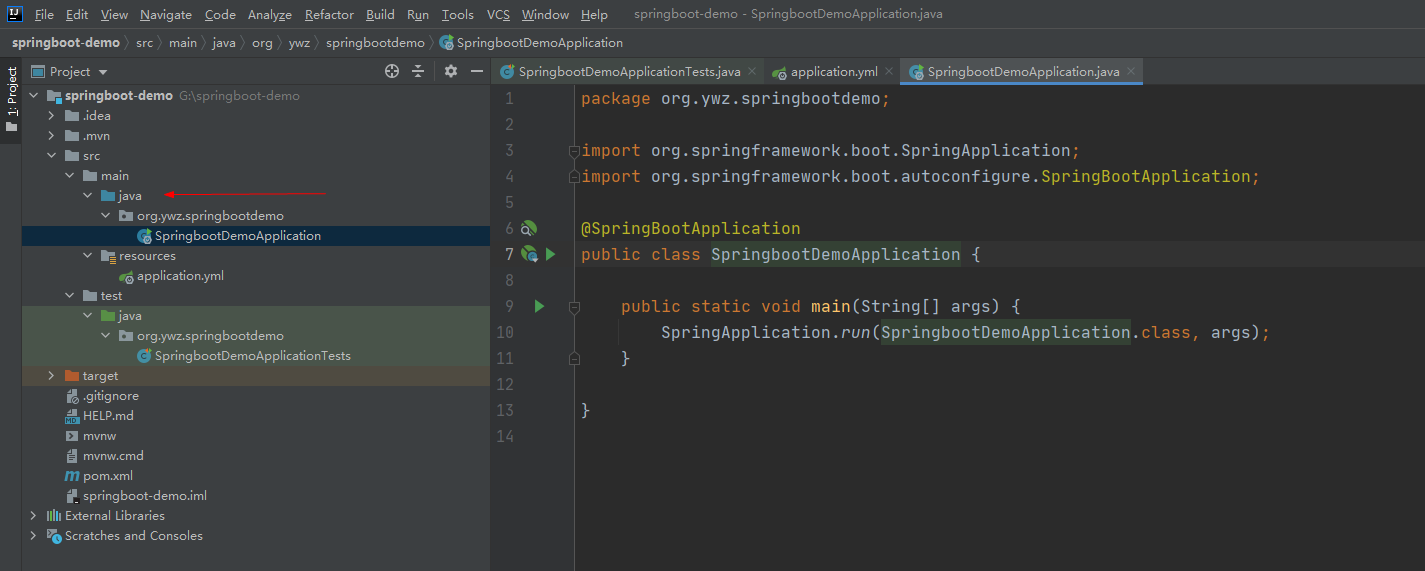This screenshot has height=571, width=1425.
Task: Click the ywz breadcrumb in navigation bar
Action: pos(299,43)
